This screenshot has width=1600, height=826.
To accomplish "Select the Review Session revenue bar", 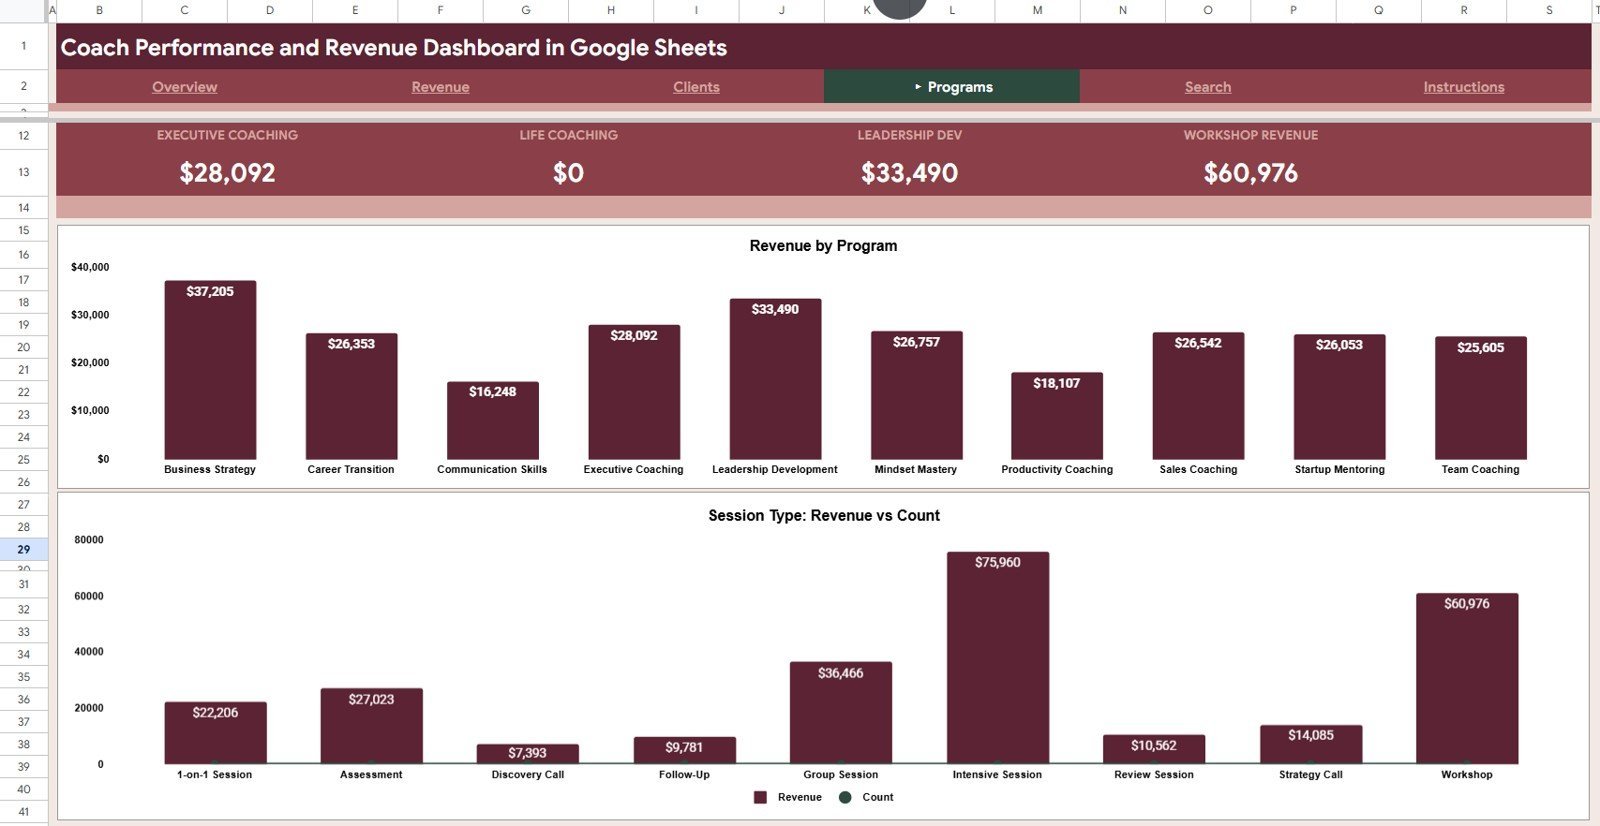I will (x=1153, y=749).
